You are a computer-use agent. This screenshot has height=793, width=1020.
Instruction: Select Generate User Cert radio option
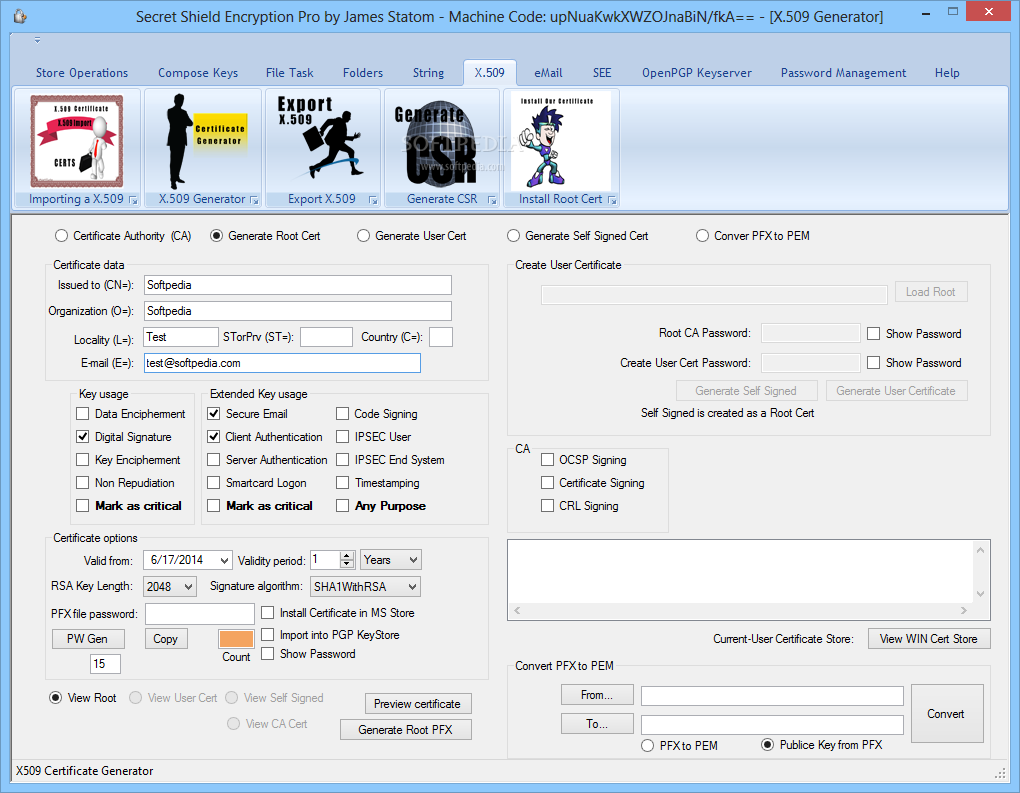click(x=412, y=236)
